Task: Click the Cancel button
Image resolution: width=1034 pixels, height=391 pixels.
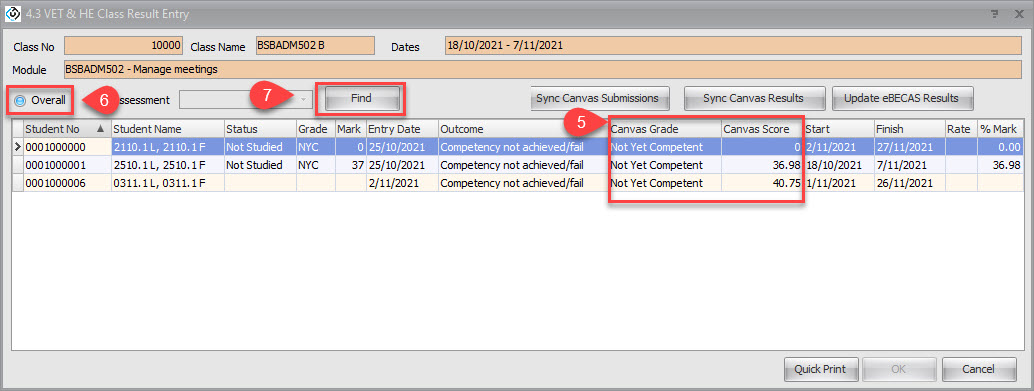Action: (979, 369)
